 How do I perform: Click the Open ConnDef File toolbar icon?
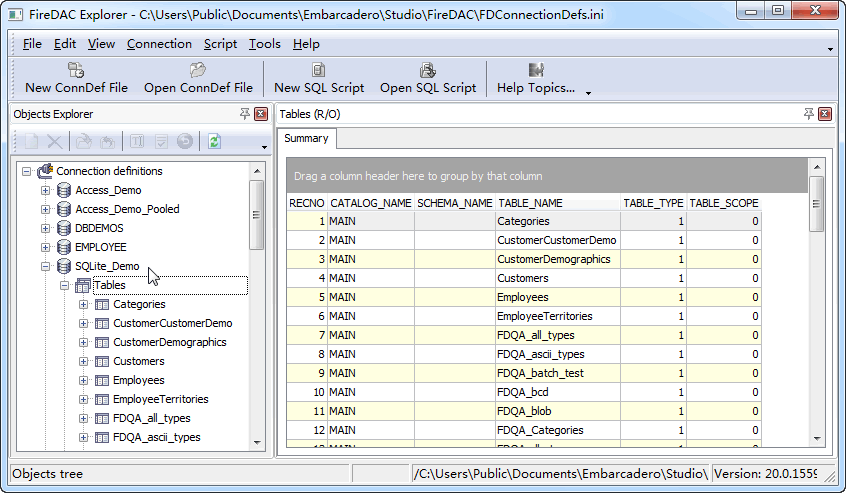(x=197, y=70)
